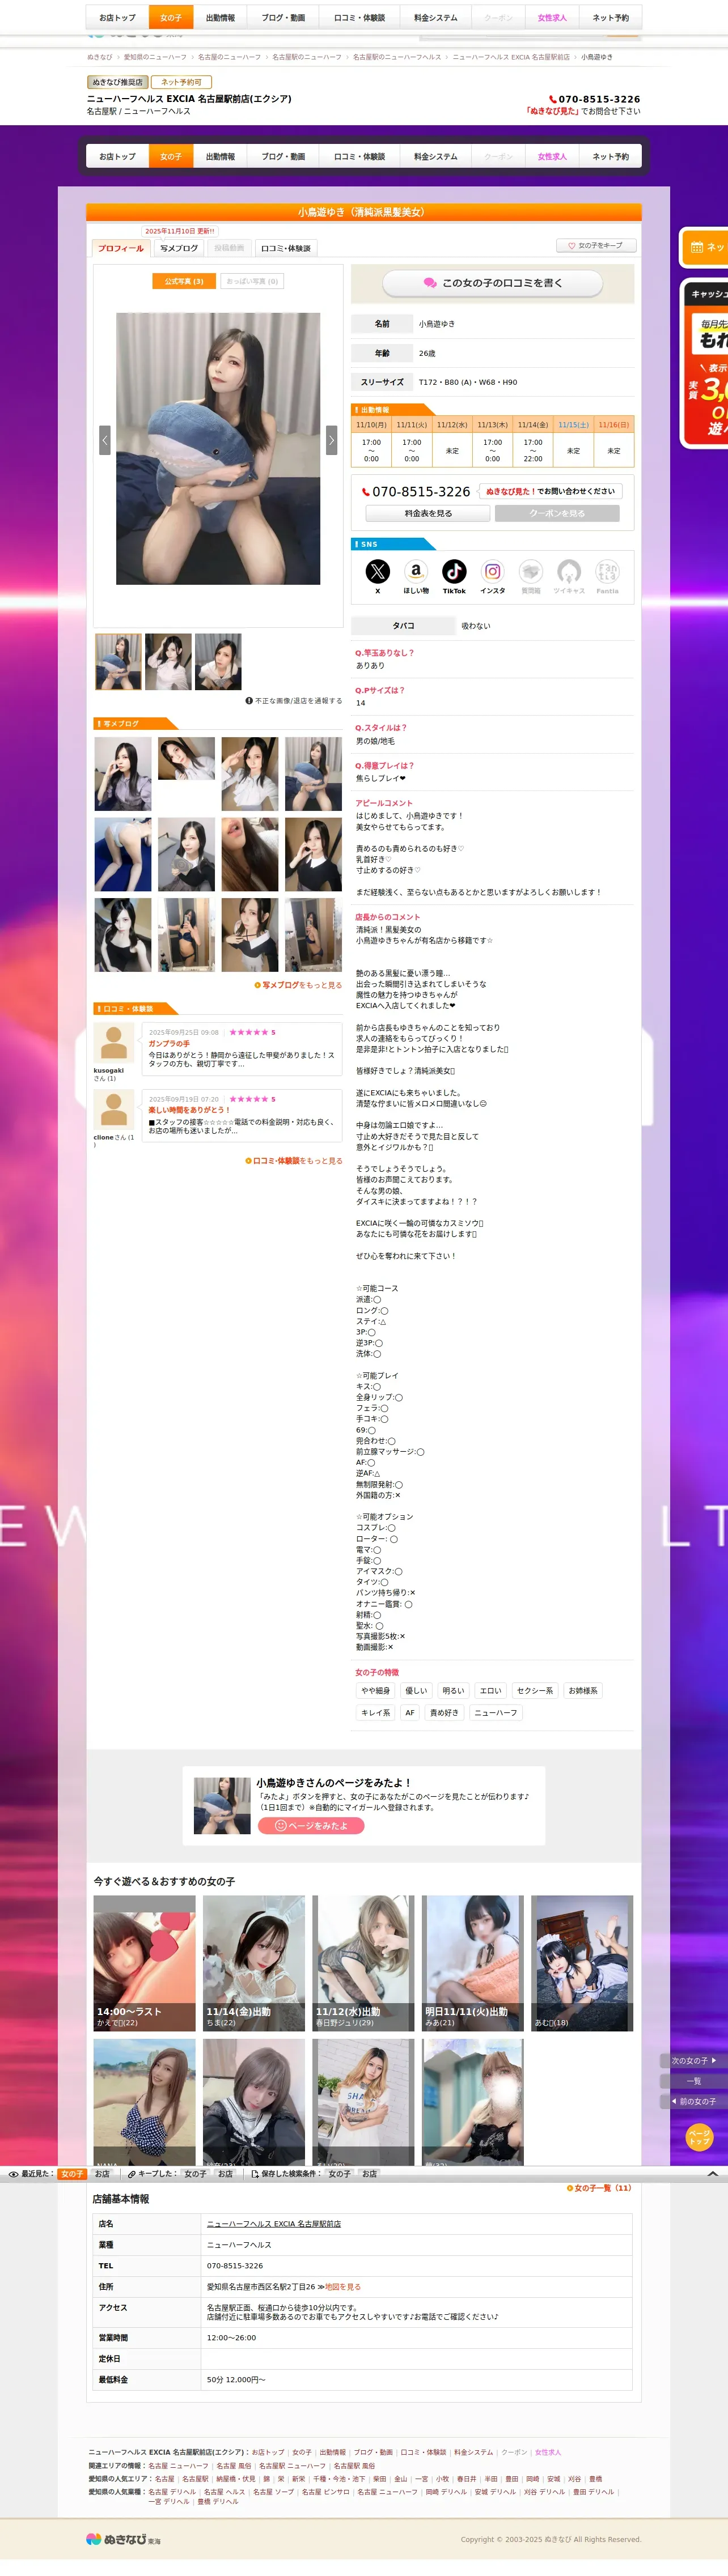Select third profile photo thumbnail
The width and height of the screenshot is (728, 2576).
(218, 662)
